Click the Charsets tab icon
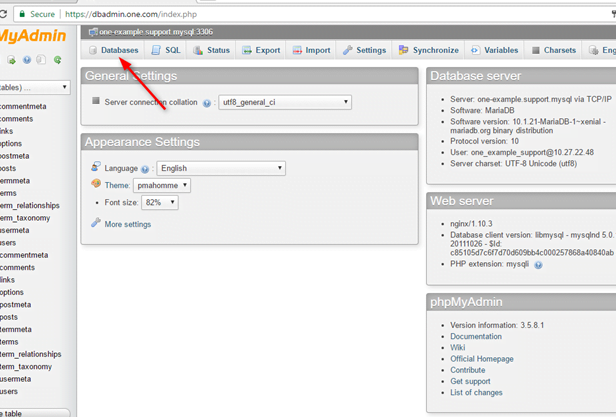Viewport: 616px width, 417px height. tap(535, 50)
